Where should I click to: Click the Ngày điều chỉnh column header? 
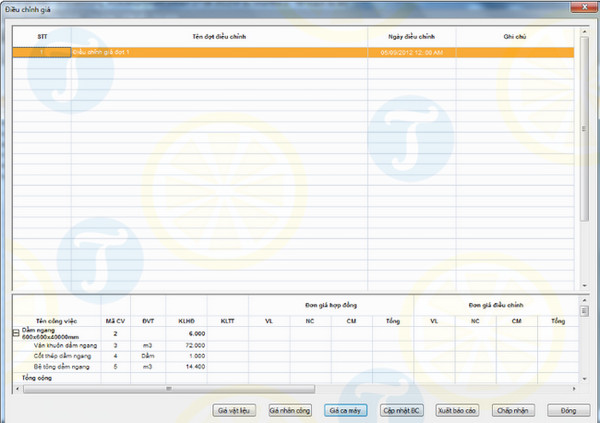(x=412, y=36)
